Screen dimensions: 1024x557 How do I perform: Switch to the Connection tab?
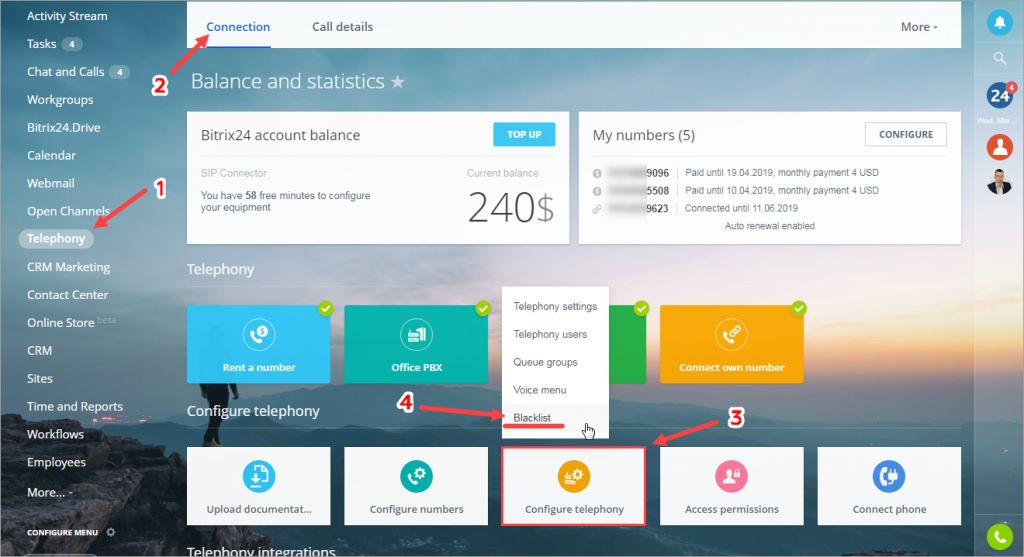pos(238,27)
